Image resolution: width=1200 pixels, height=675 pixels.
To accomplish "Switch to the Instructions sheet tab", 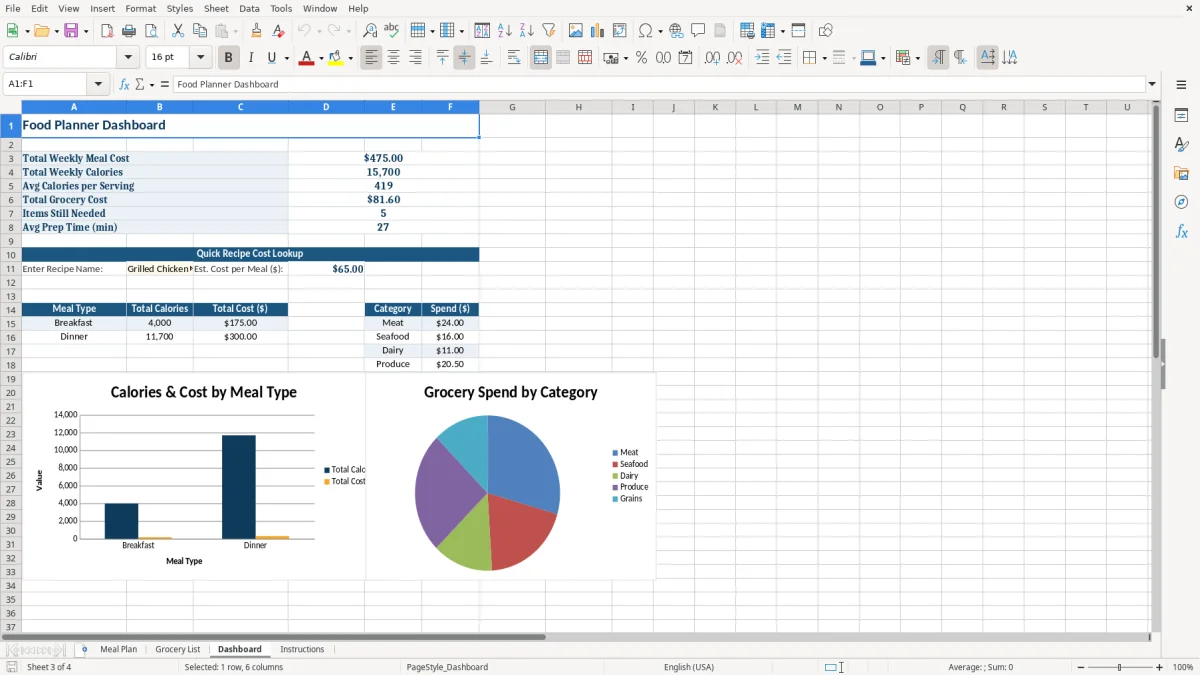I will coord(302,649).
